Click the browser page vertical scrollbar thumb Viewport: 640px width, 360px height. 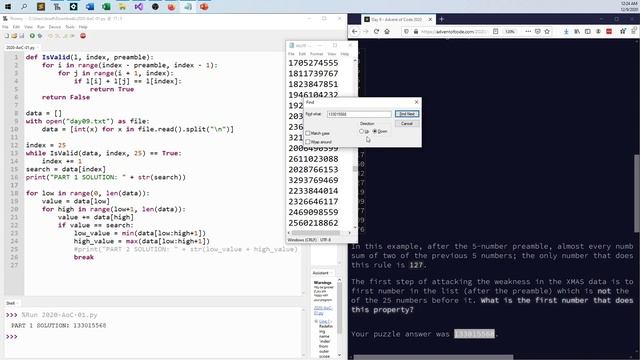tap(637, 193)
